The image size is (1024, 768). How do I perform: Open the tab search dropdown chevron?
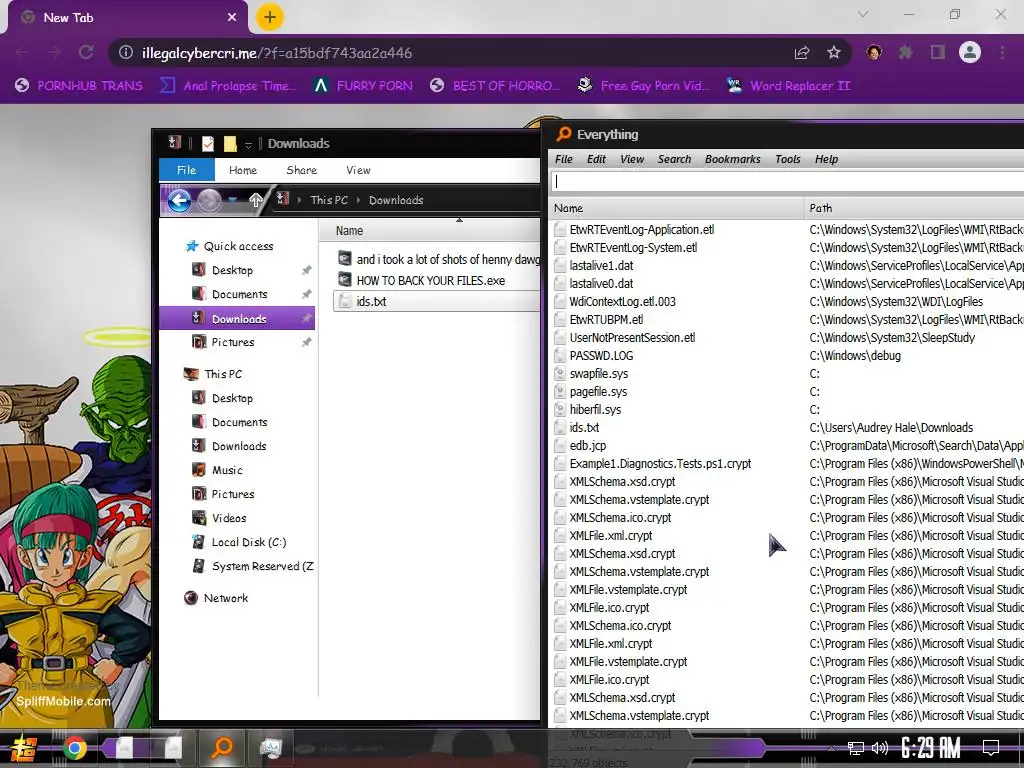pos(863,14)
